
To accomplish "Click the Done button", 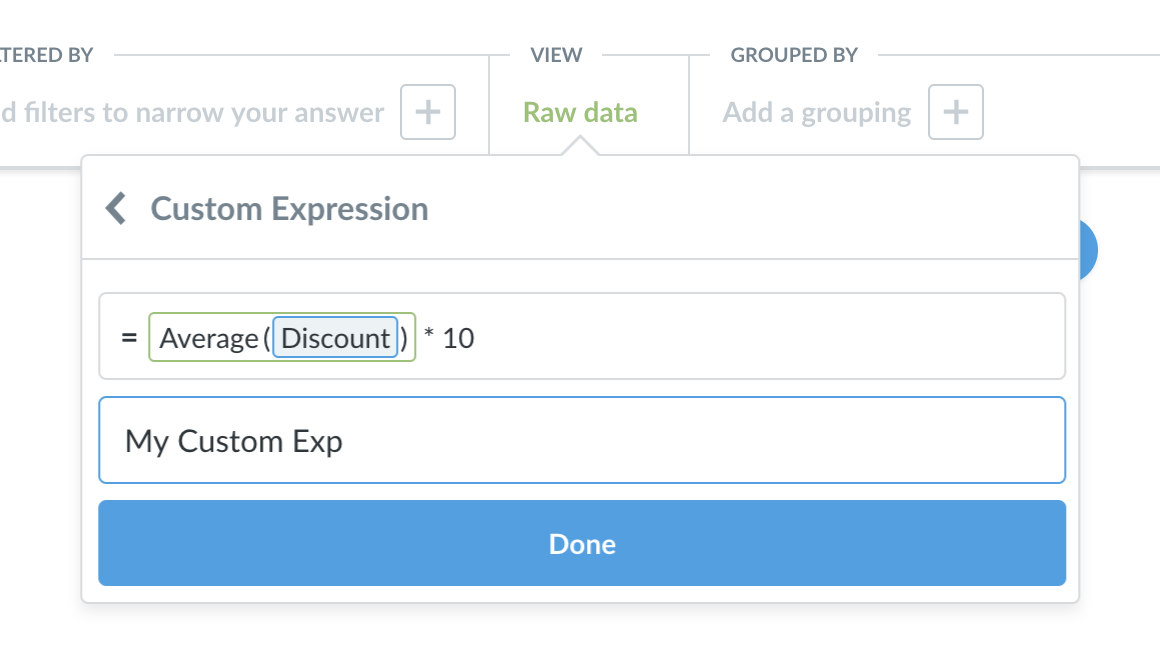I will tap(582, 544).
